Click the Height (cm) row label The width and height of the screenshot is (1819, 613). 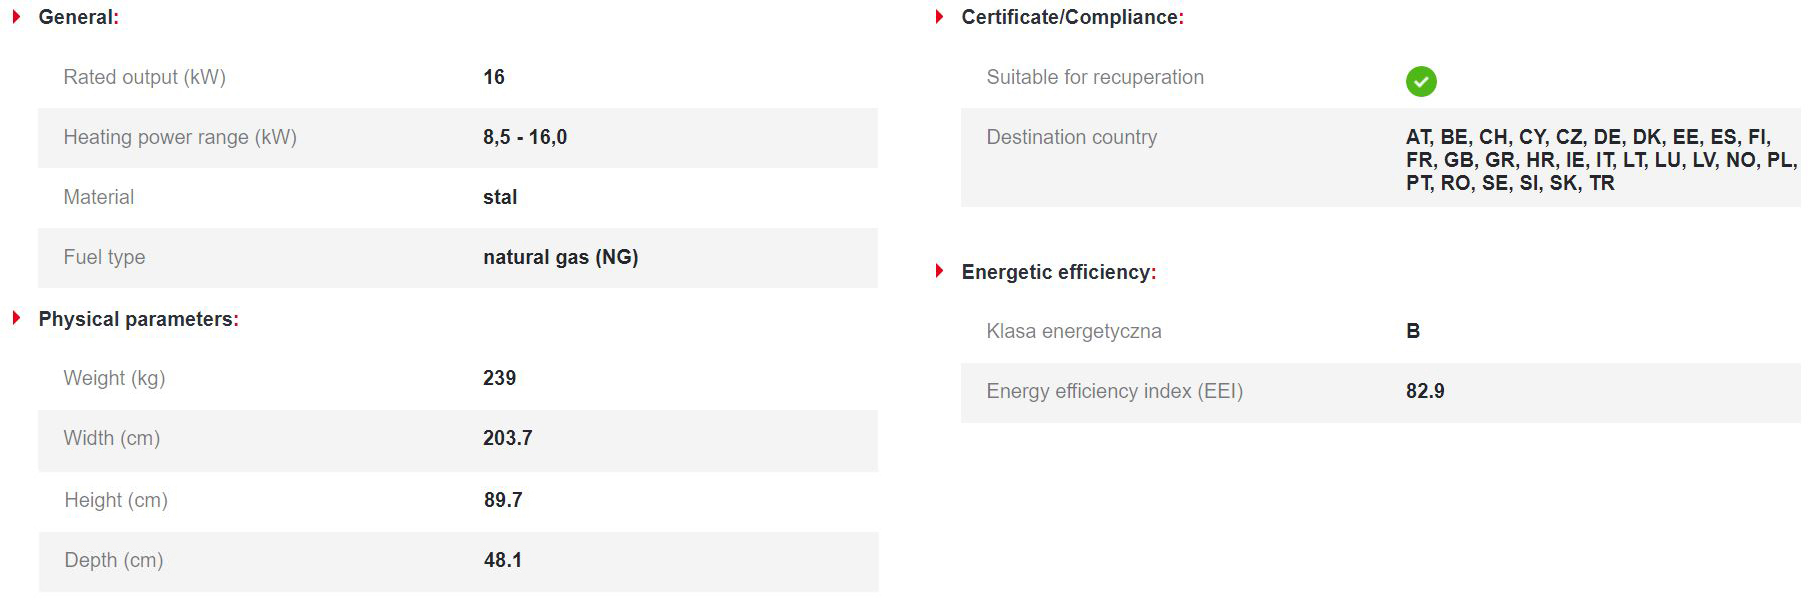pyautogui.click(x=116, y=500)
